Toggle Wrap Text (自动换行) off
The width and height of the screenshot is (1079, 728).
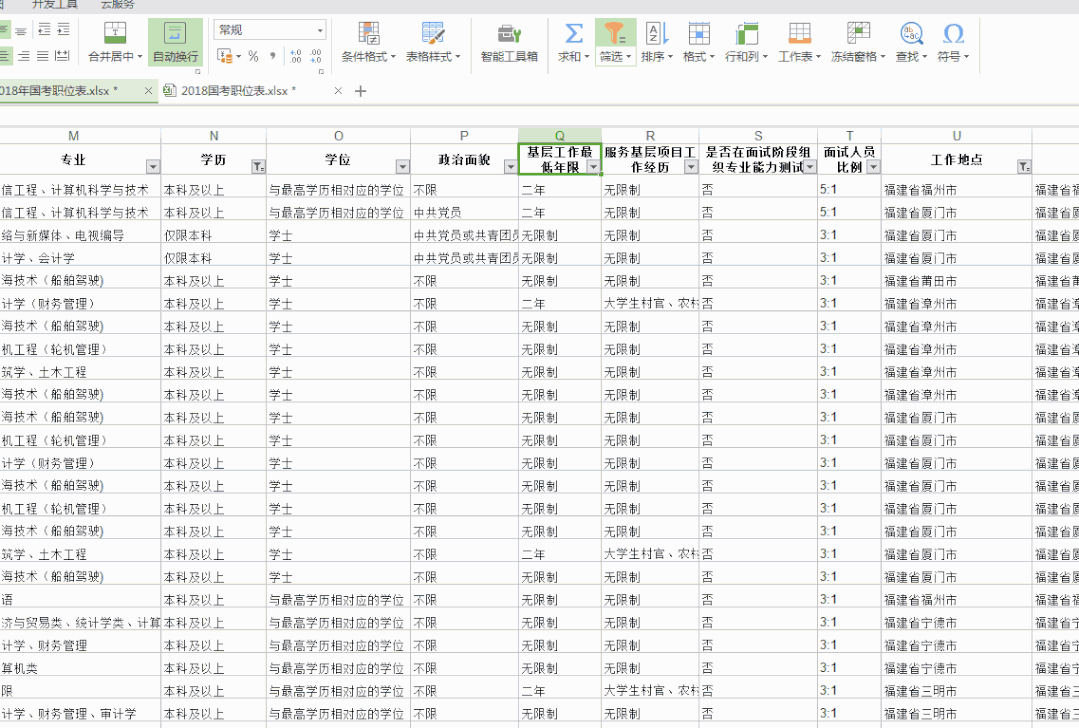point(175,42)
